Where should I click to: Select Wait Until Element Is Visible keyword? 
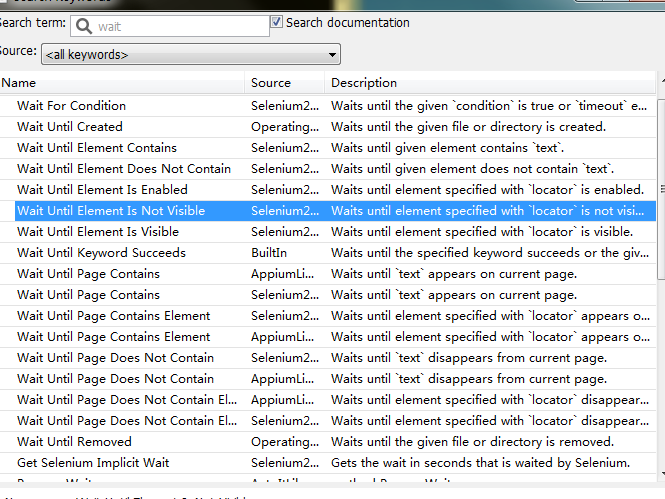(x=98, y=232)
